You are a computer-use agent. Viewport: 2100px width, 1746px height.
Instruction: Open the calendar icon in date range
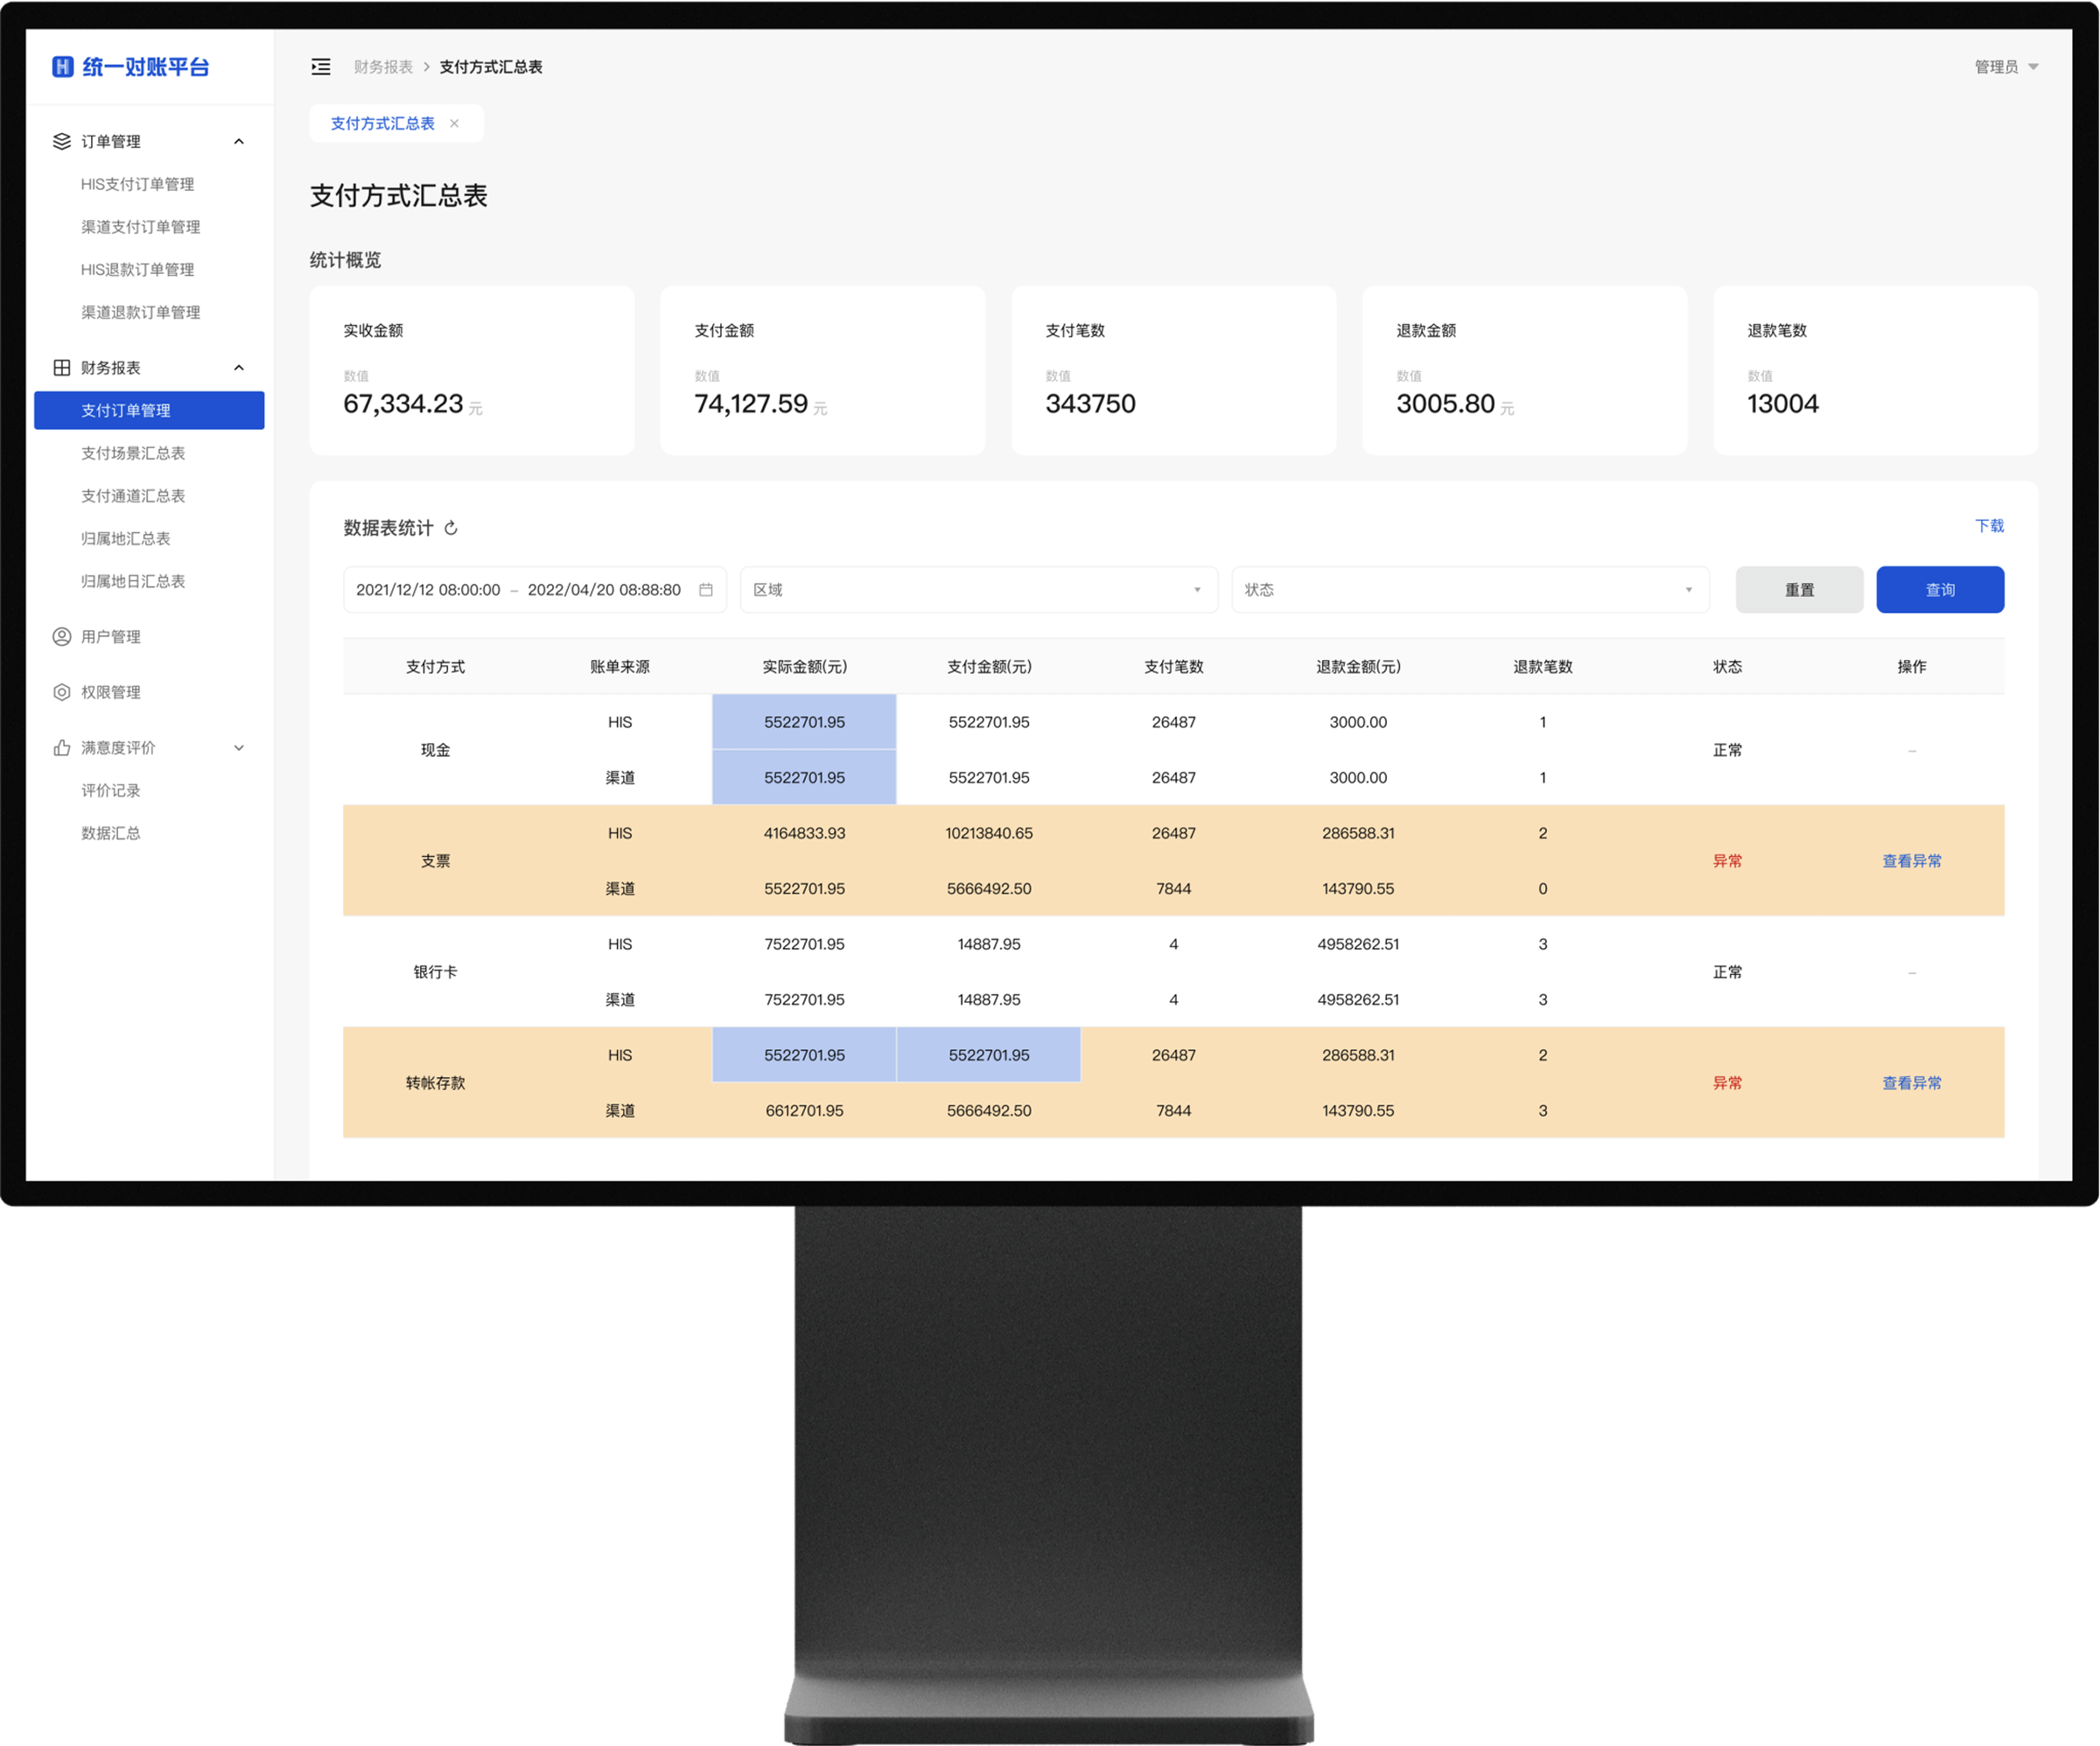pyautogui.click(x=706, y=589)
